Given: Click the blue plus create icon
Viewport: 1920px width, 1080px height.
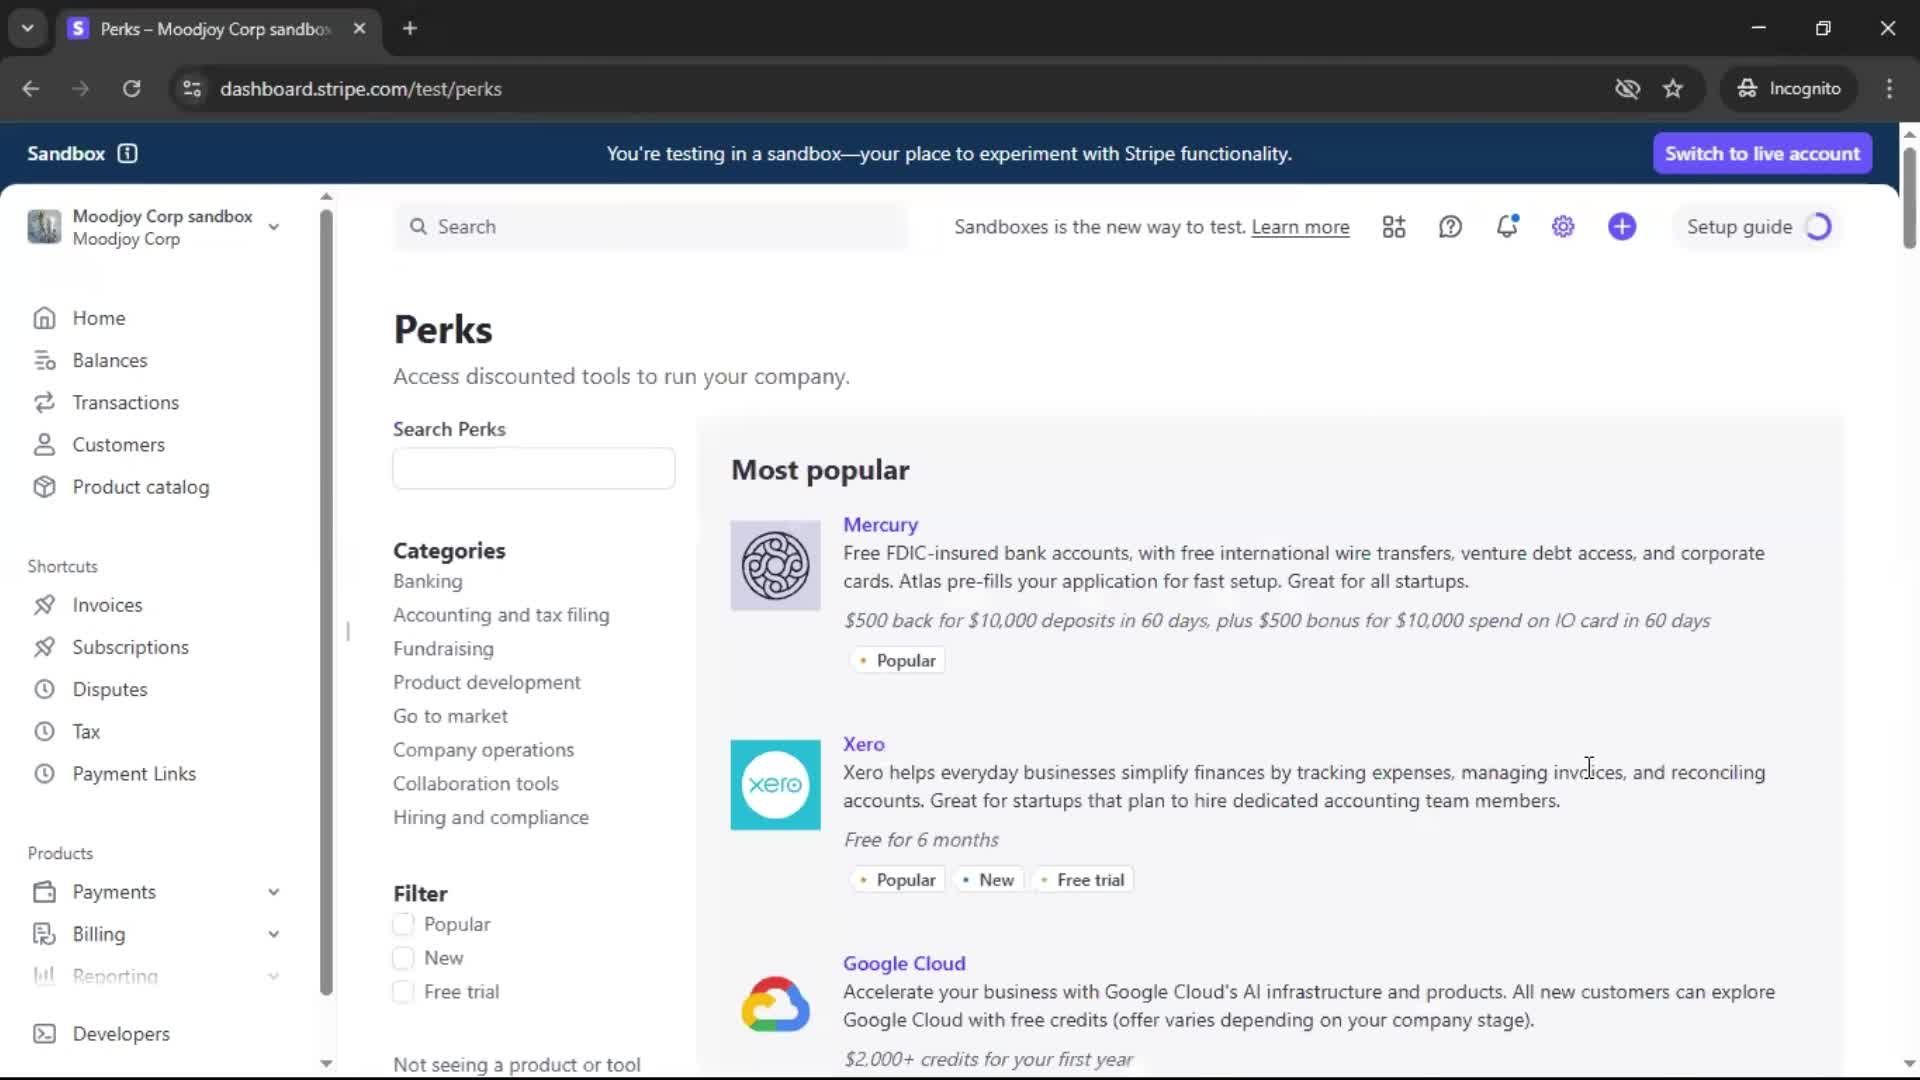Looking at the screenshot, I should click(1622, 227).
